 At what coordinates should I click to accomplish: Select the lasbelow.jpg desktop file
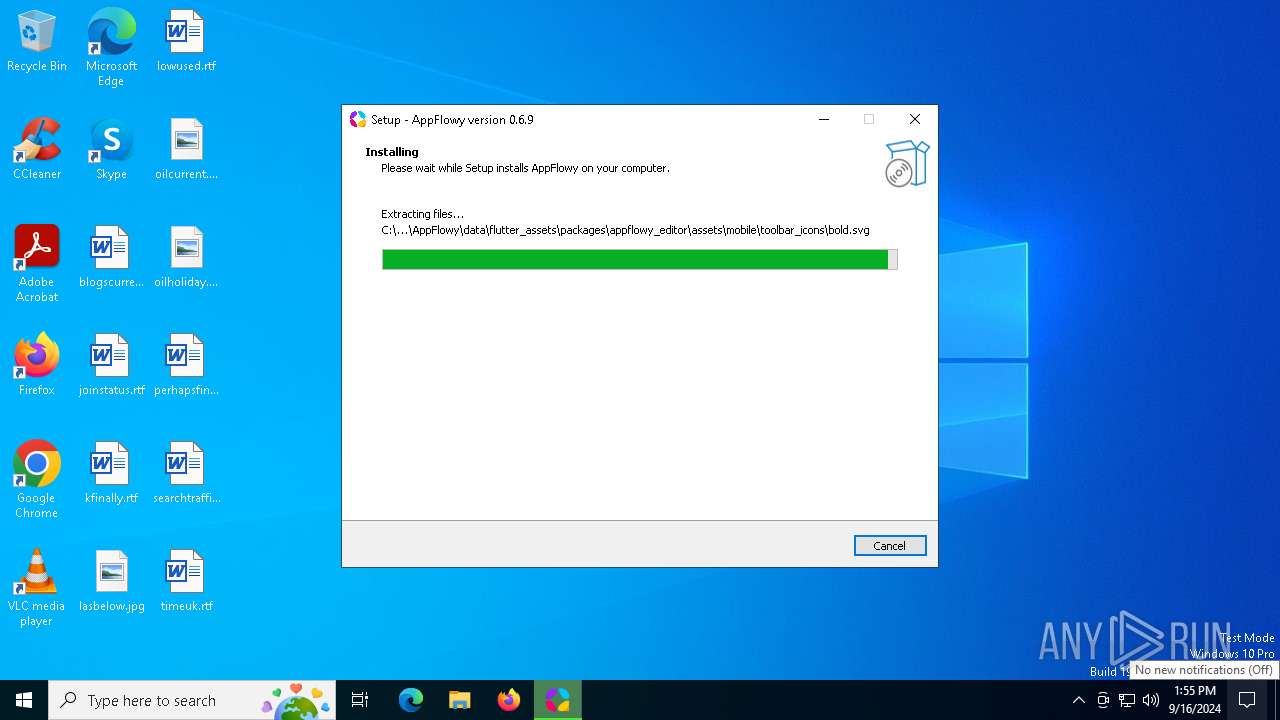point(111,582)
